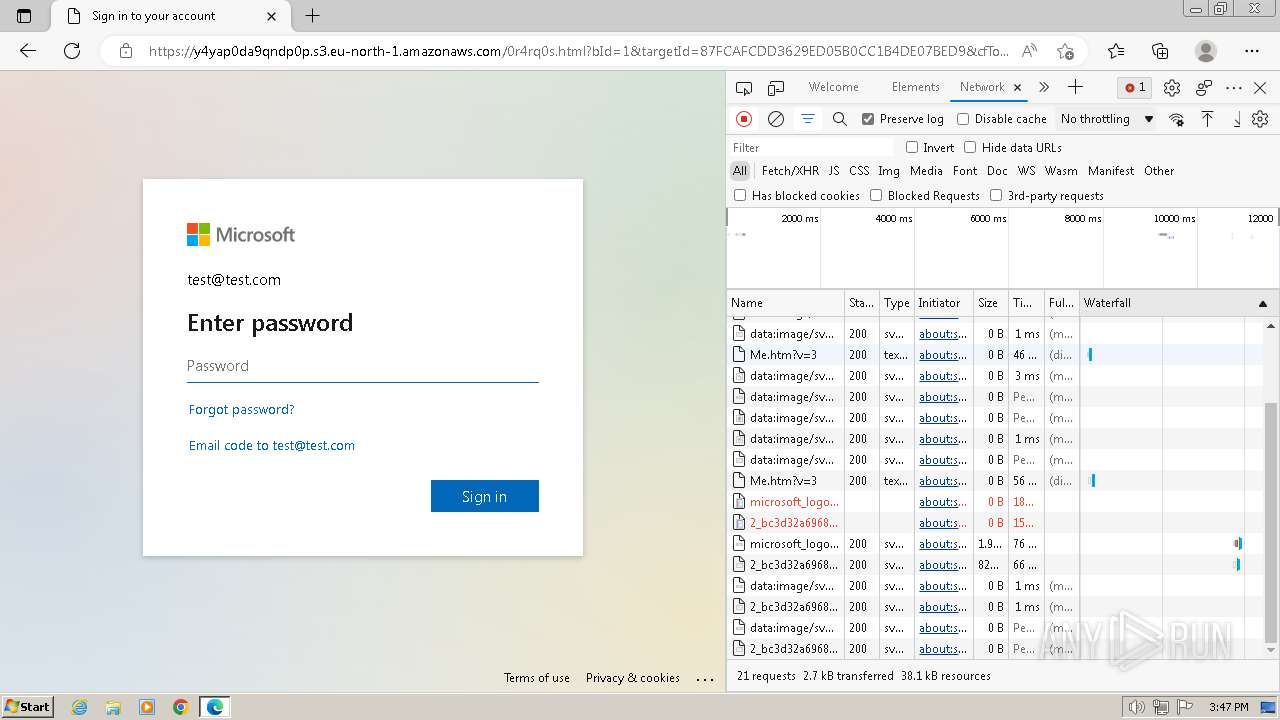Filter requests by CSS type
The height and width of the screenshot is (720, 1280).
tap(859, 171)
